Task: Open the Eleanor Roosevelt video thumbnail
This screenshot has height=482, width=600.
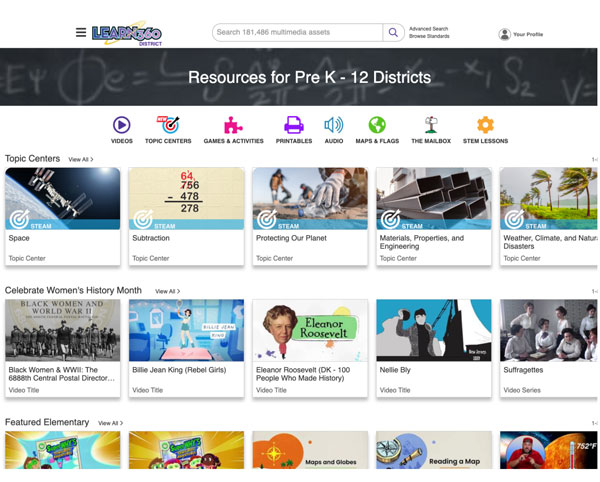Action: coord(310,330)
